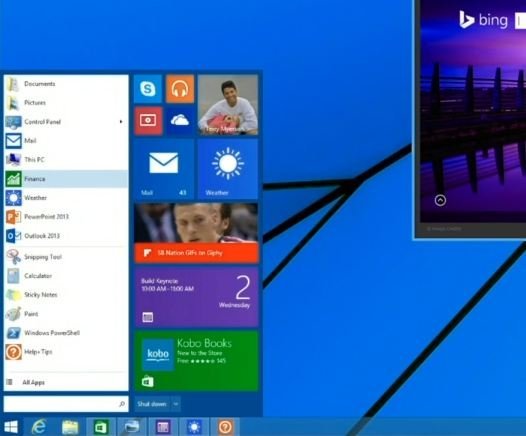
Task: Open the Kobo Books store tile
Action: (x=197, y=361)
